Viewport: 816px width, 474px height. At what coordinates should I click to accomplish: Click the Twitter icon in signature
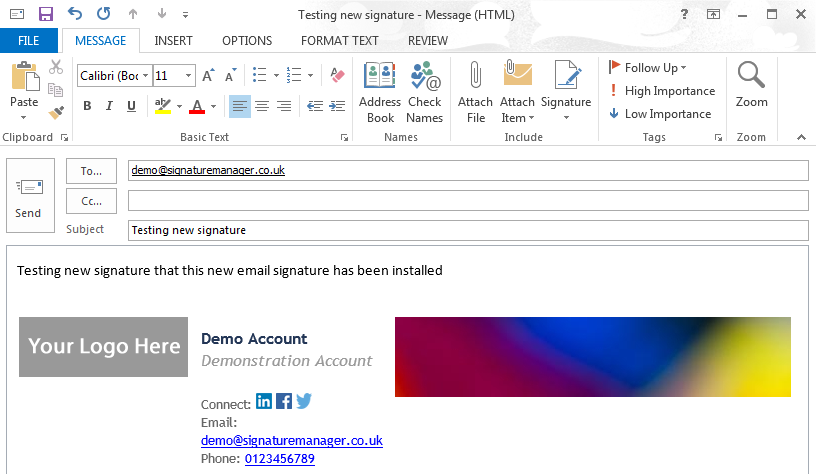tap(304, 401)
